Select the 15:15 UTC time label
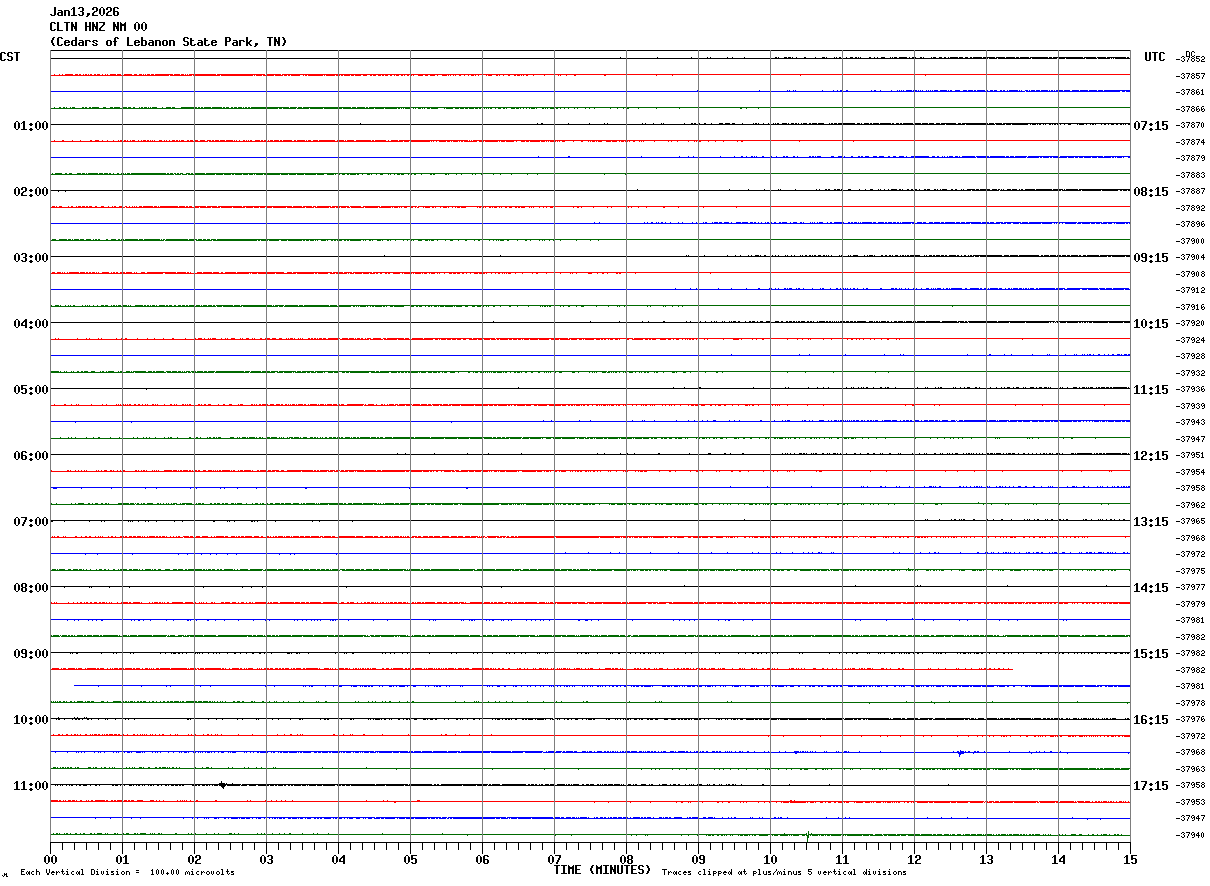Viewport: 1210px width, 886px height. 1151,654
